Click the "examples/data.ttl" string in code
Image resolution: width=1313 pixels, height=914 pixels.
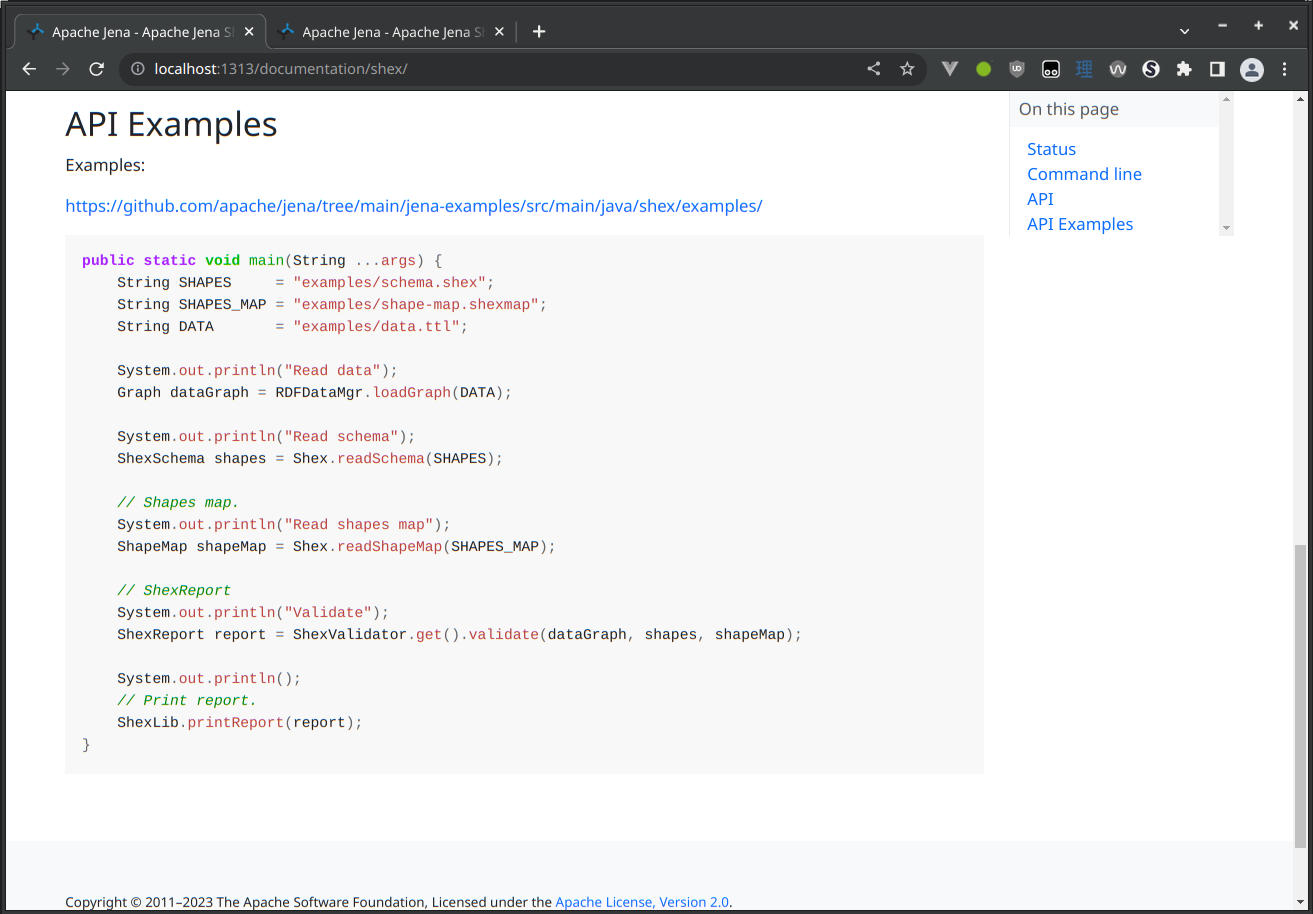point(376,326)
